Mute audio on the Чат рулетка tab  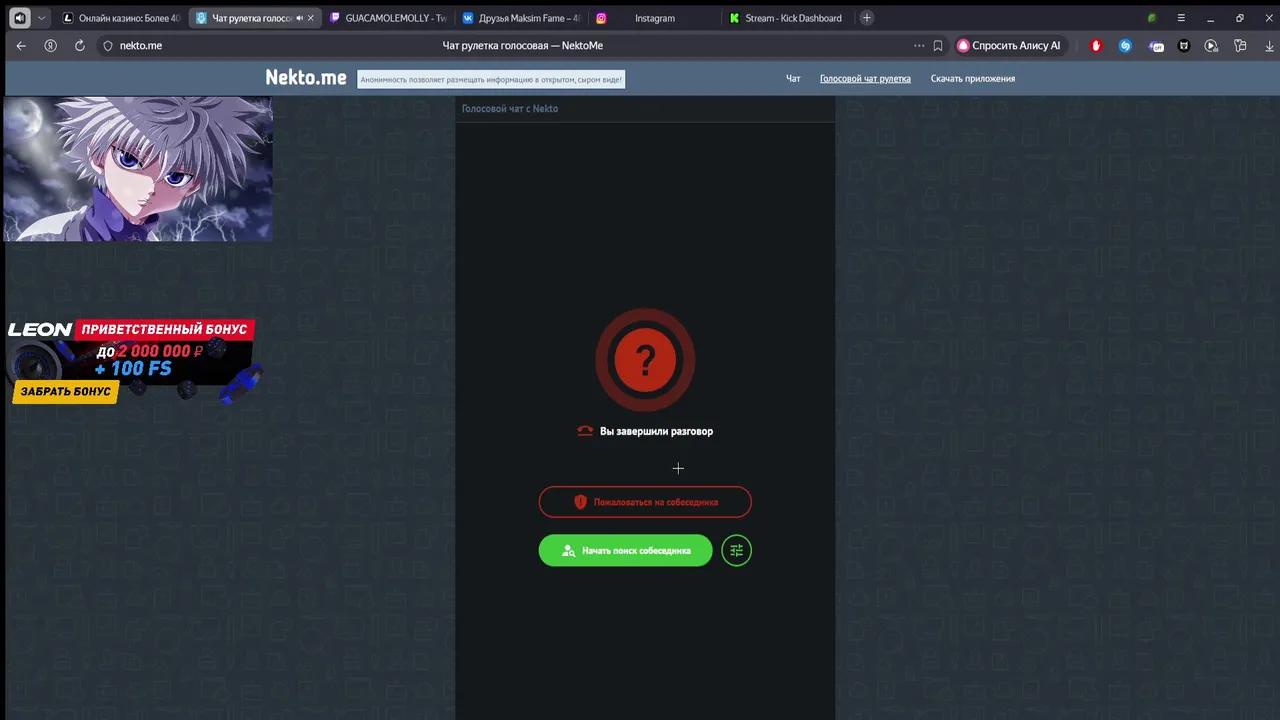click(x=300, y=18)
